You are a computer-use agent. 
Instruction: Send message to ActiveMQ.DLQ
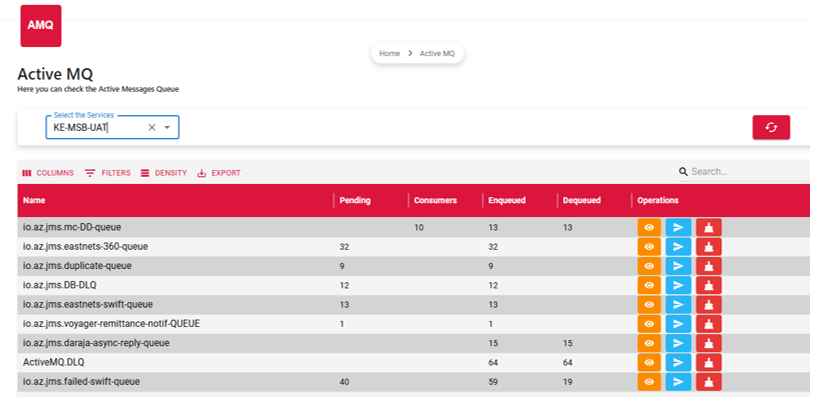(678, 363)
